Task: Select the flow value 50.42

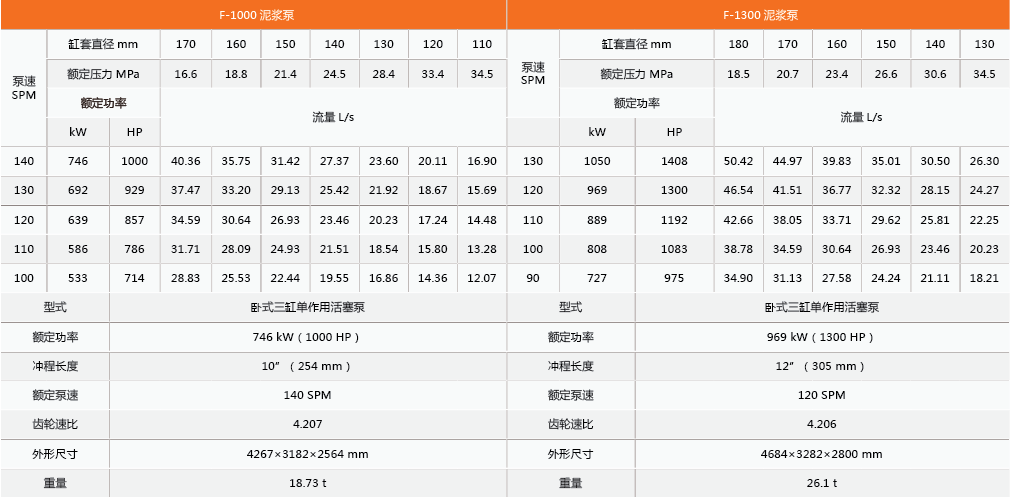Action: [738, 161]
